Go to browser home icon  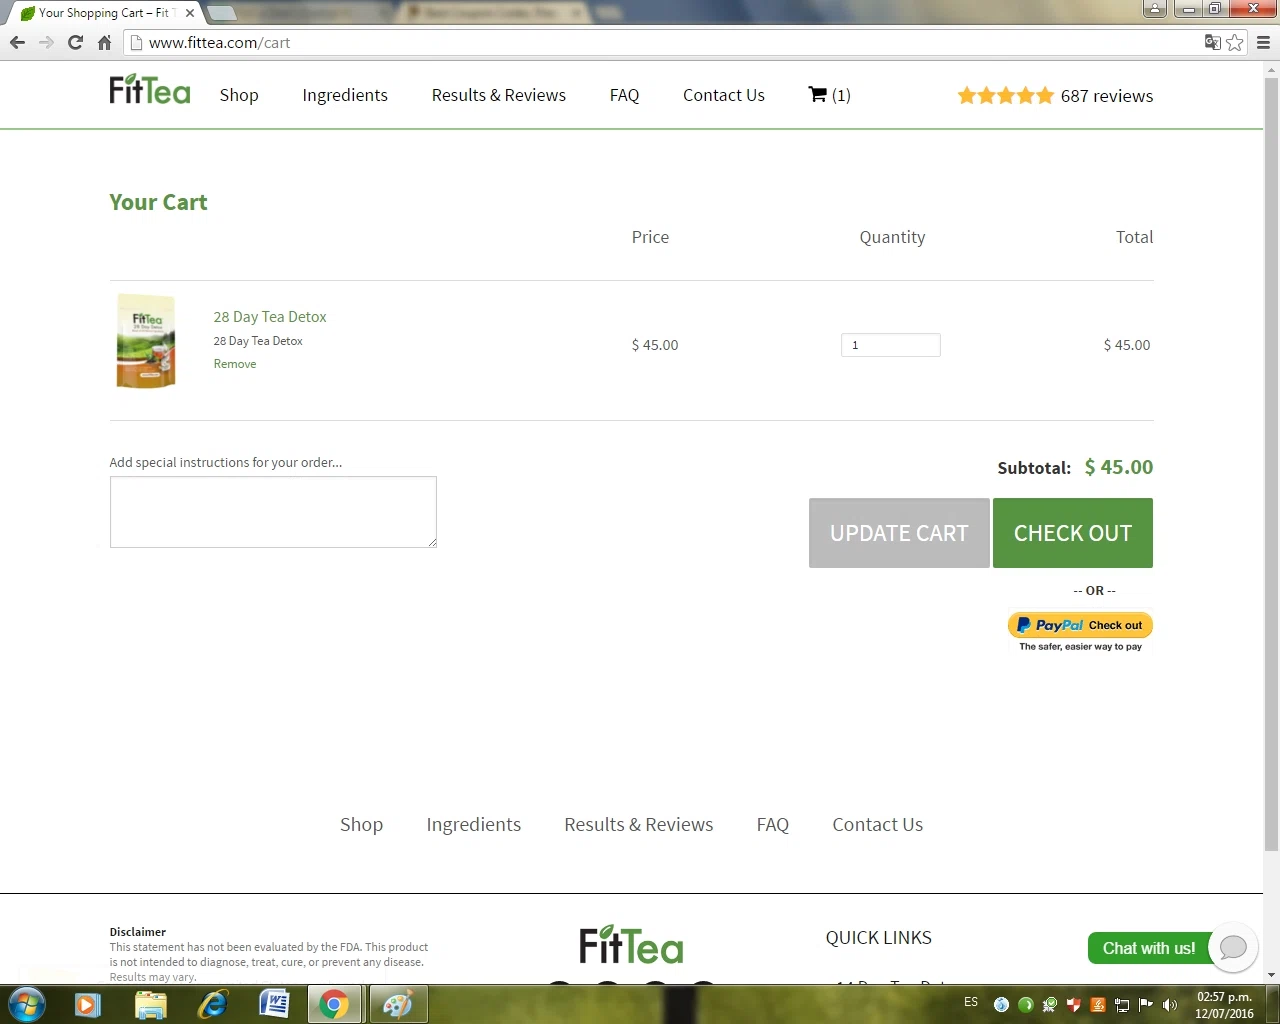pyautogui.click(x=104, y=42)
